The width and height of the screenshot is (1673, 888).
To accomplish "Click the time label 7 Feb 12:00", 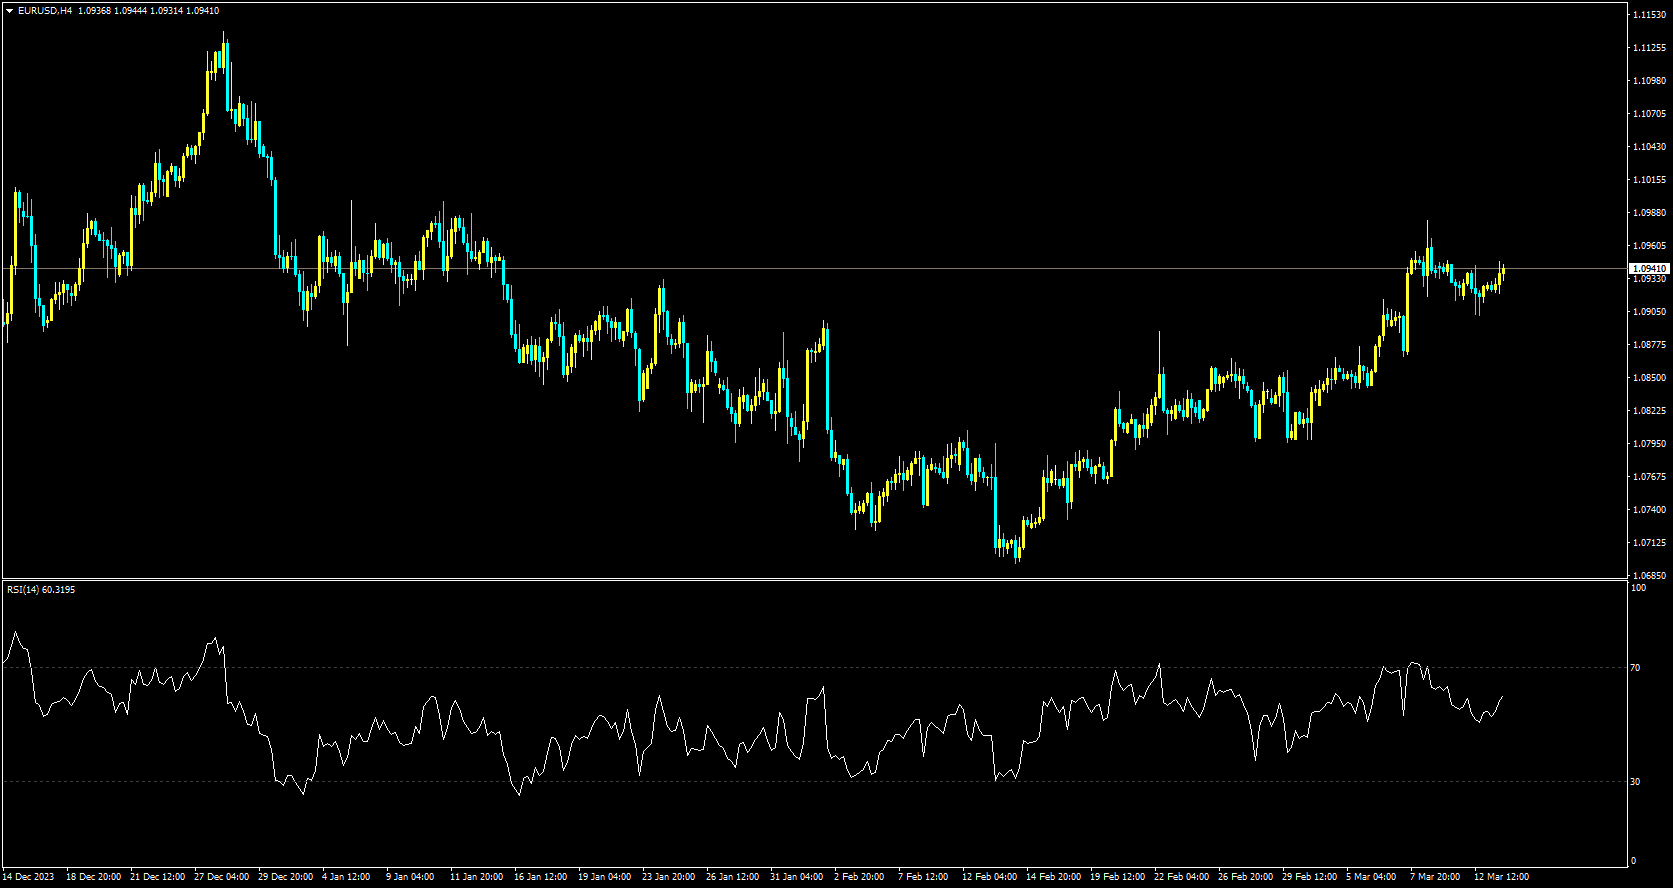I will coord(923,877).
